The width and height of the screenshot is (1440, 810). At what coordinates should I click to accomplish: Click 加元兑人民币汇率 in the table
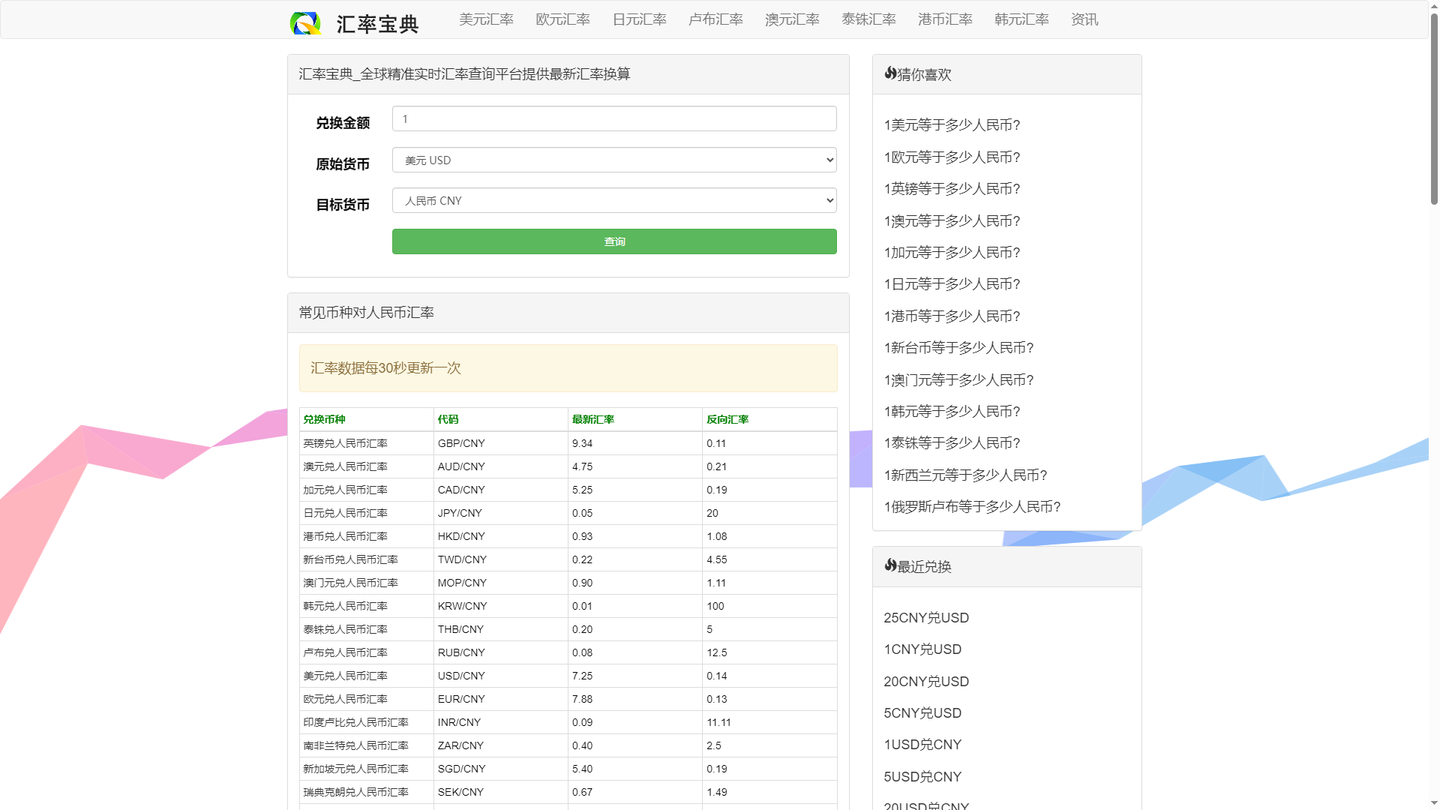(345, 490)
